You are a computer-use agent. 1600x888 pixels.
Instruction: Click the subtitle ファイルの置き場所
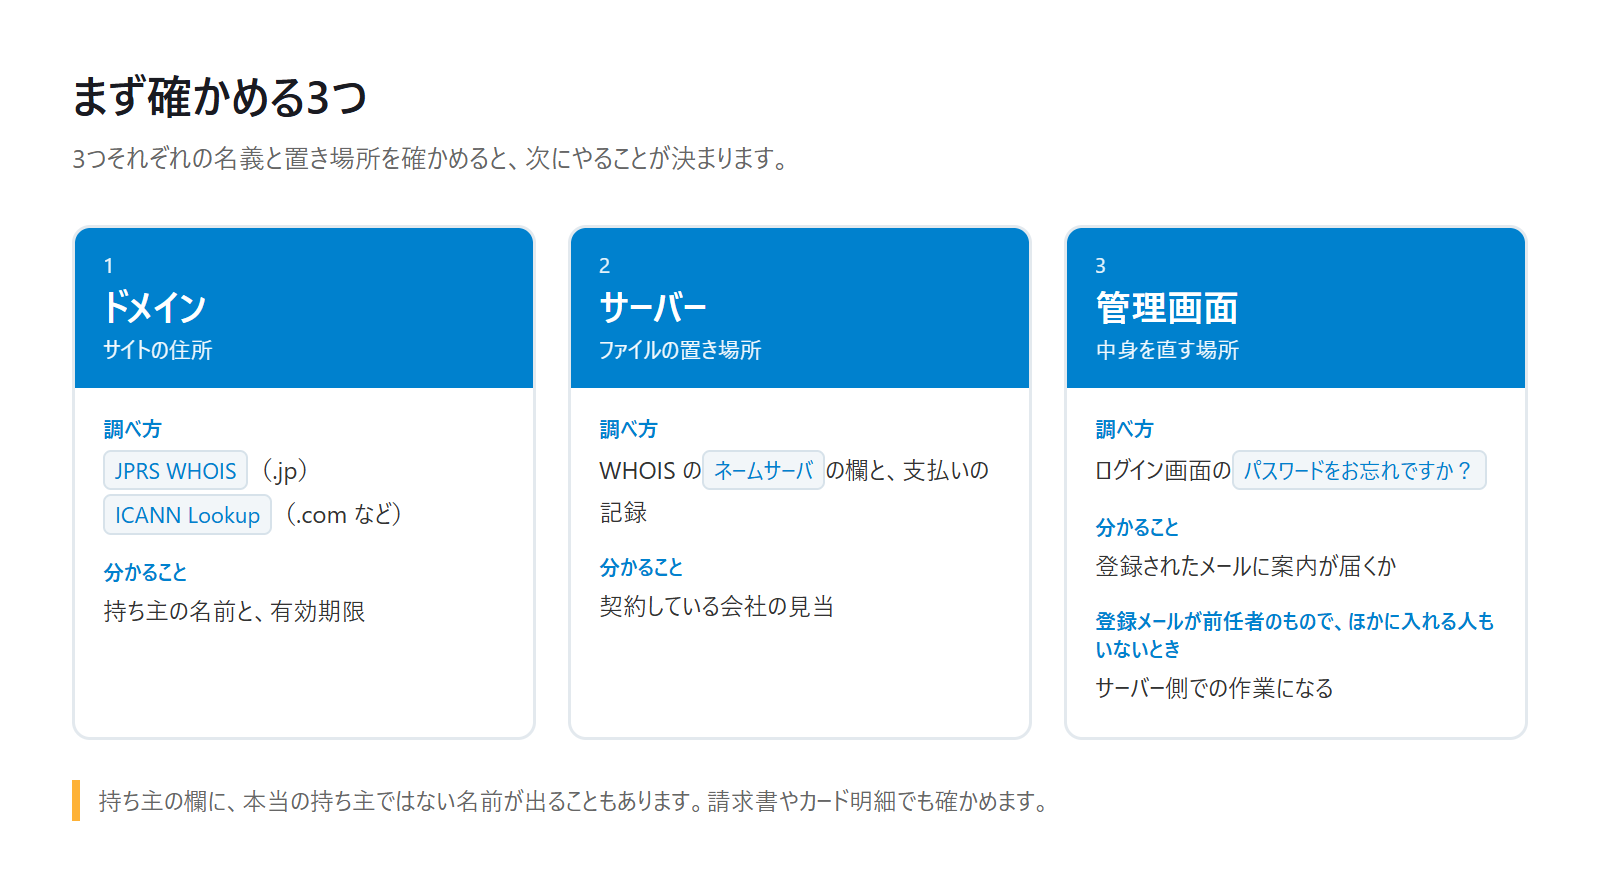click(x=680, y=350)
